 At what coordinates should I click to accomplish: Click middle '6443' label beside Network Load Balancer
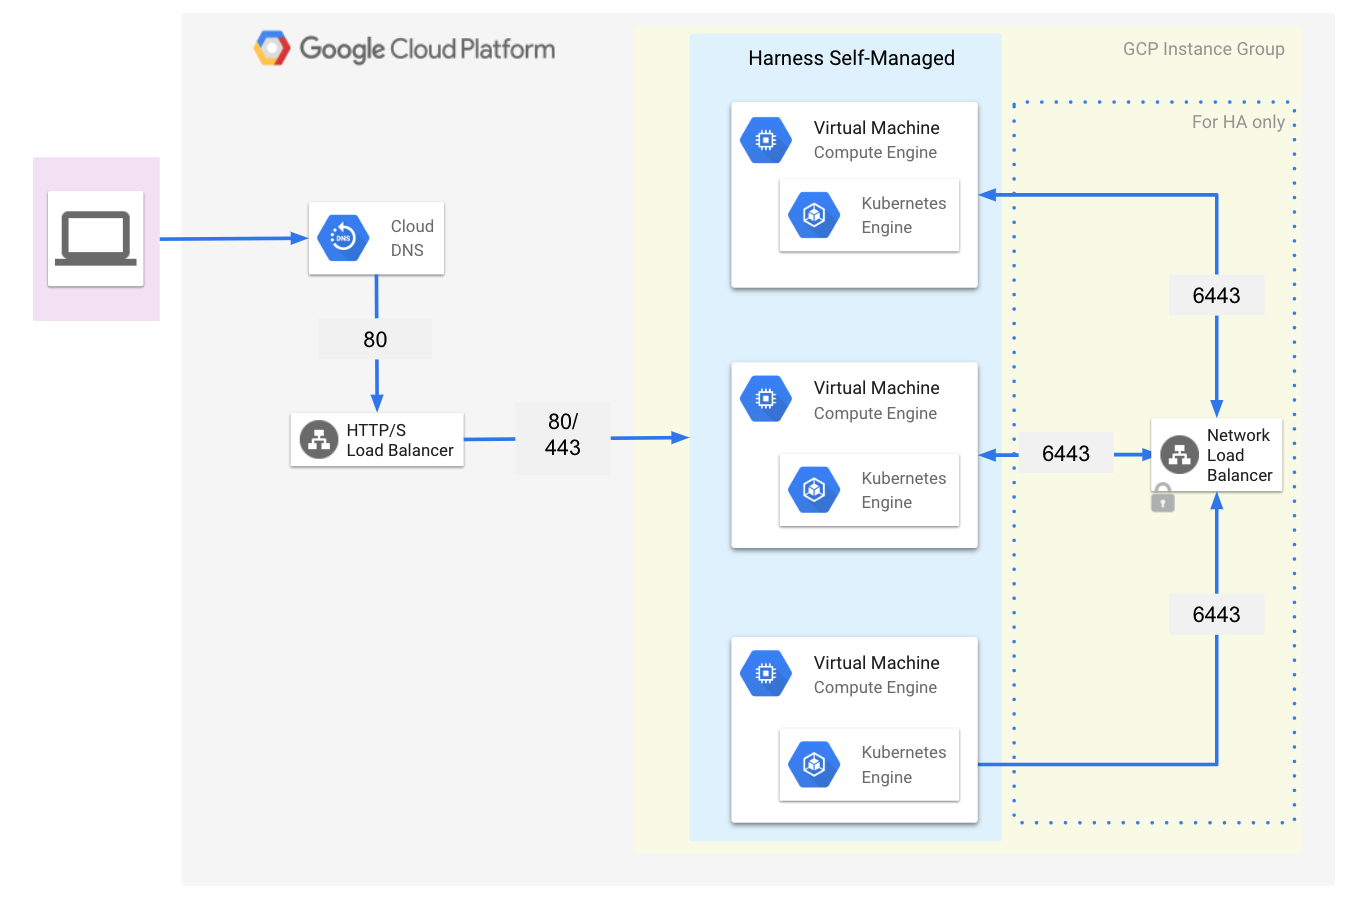[x=1066, y=454]
